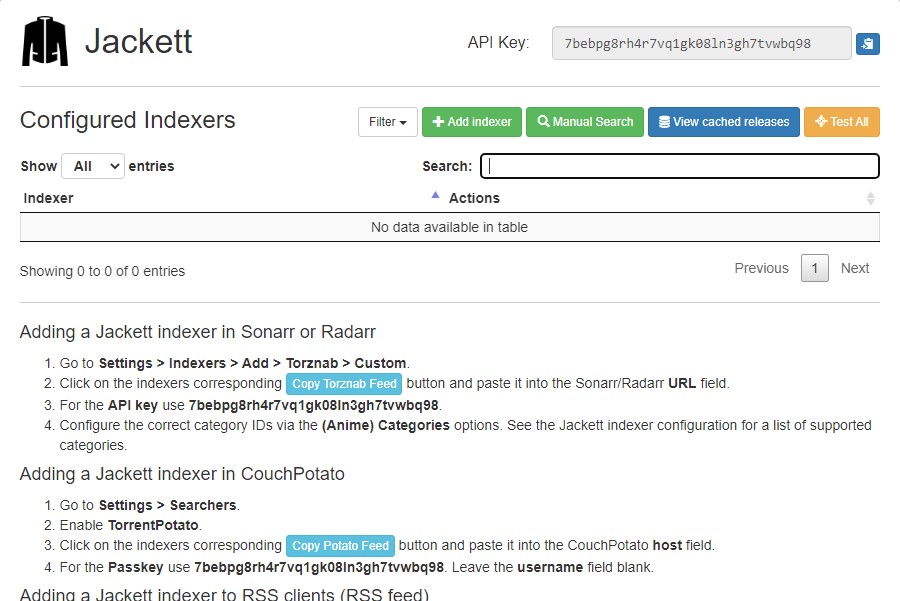Copy the API key with clipboard icon
The width and height of the screenshot is (900, 601).
pos(867,44)
